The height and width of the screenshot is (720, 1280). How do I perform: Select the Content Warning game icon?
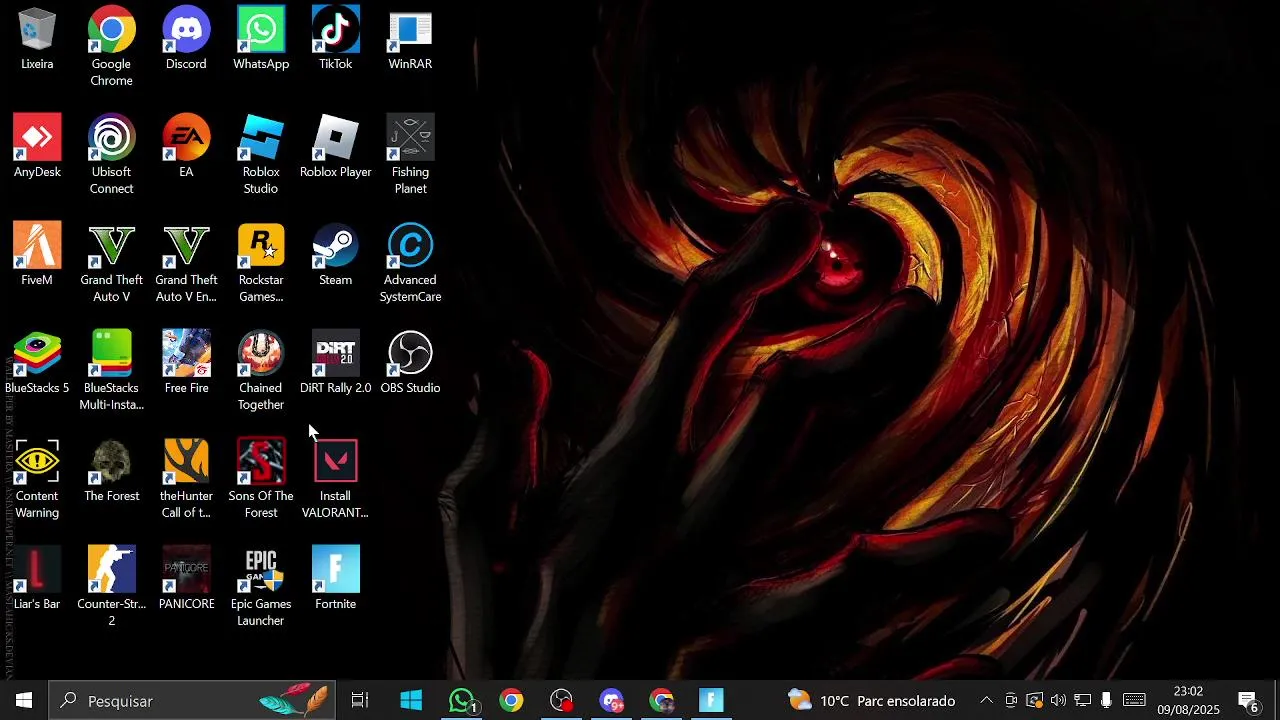(37, 478)
